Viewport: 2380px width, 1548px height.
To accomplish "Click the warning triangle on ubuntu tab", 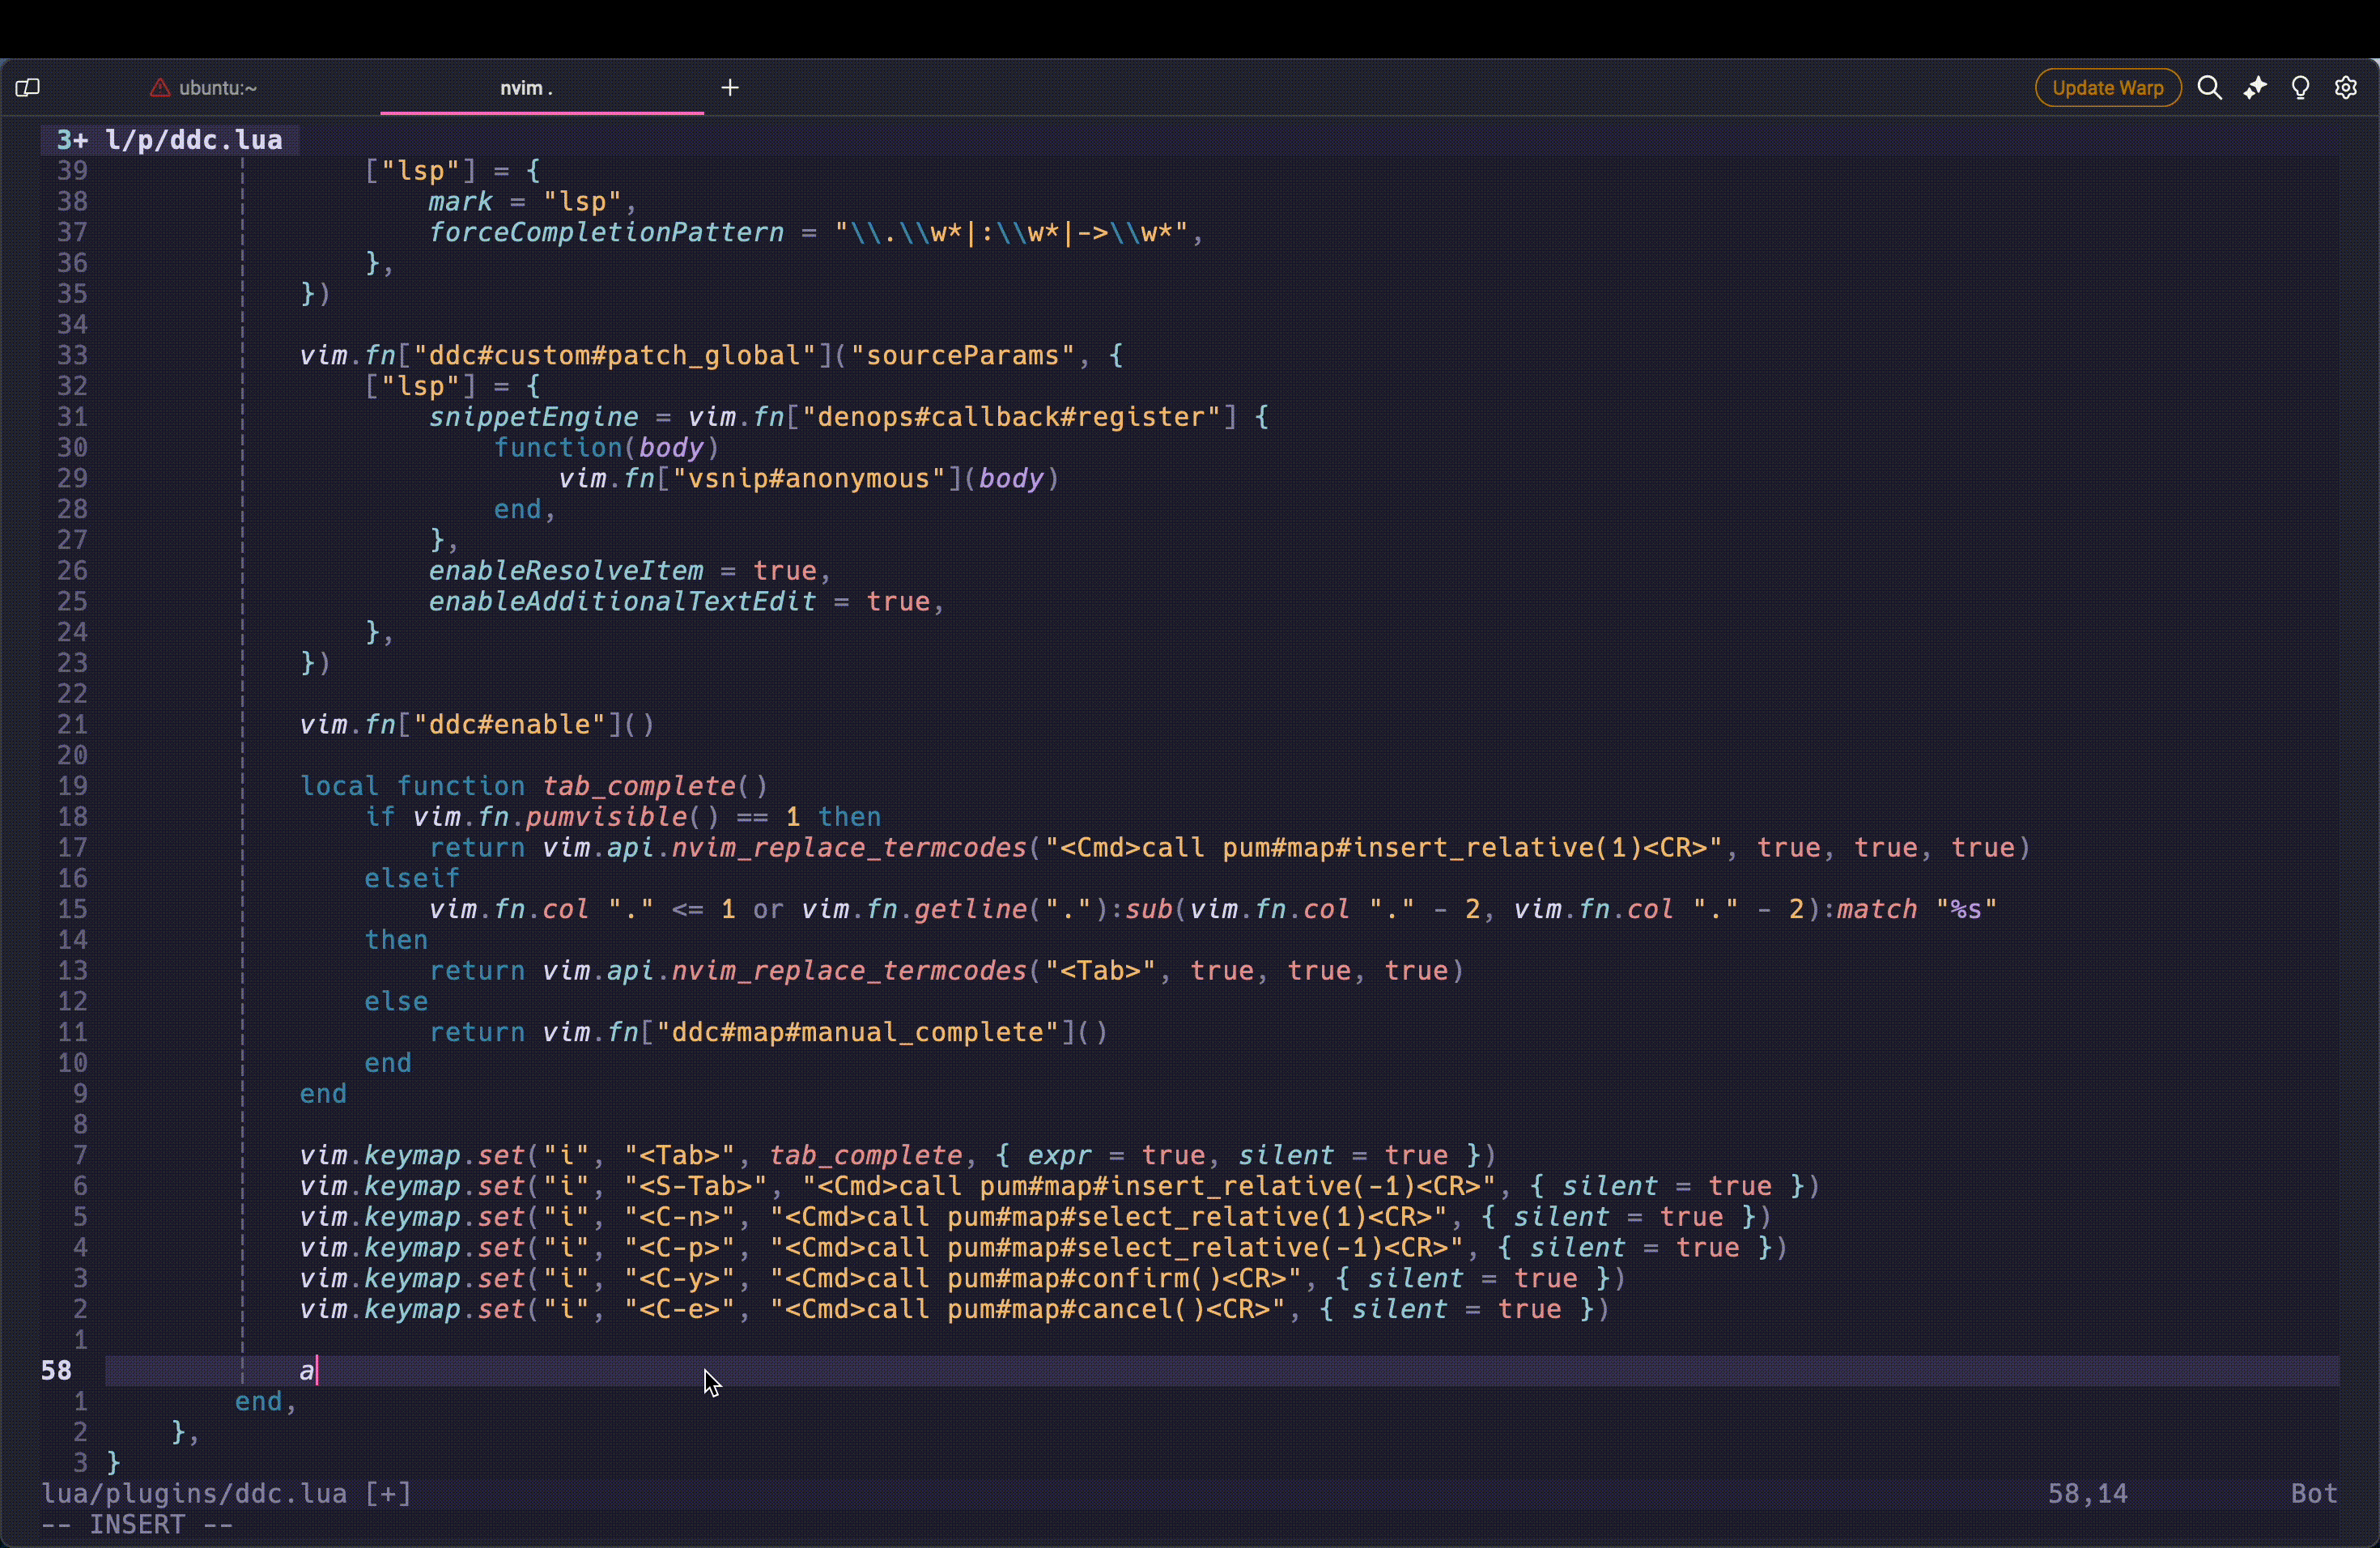I will 160,88.
